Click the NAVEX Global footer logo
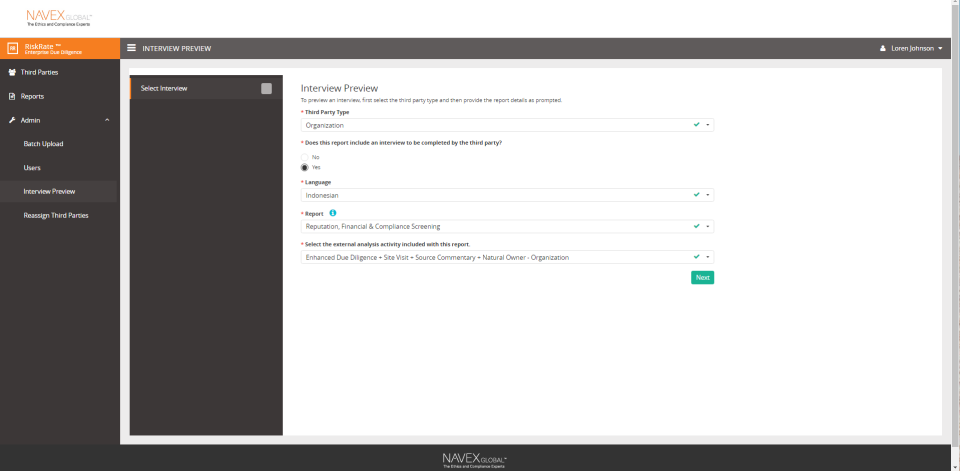This screenshot has height=471, width=960. click(x=474, y=461)
